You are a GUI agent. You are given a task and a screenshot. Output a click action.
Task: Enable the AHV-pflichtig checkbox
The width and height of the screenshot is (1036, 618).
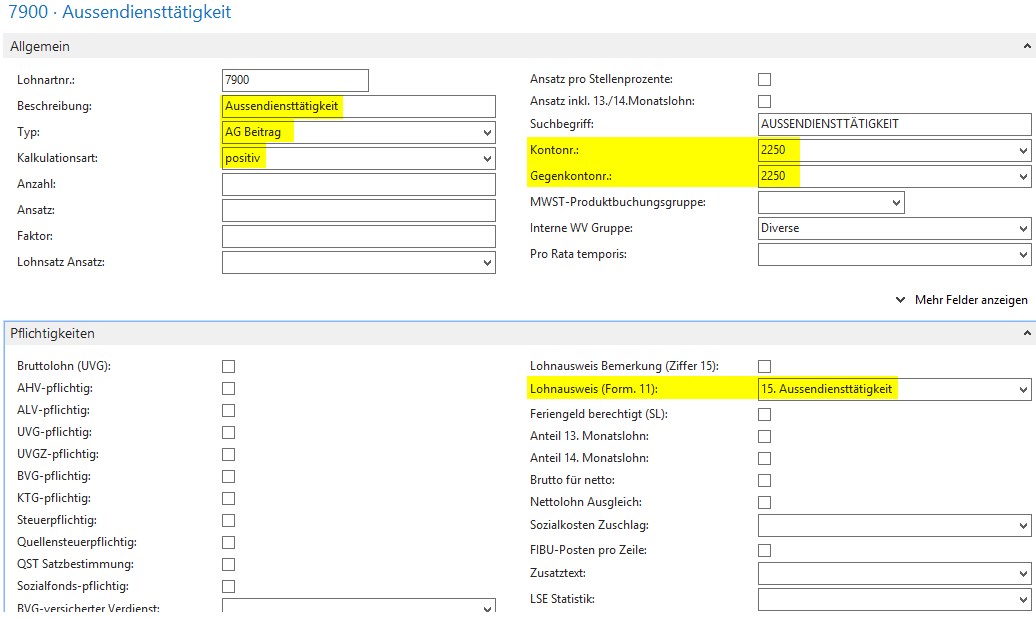(229, 389)
